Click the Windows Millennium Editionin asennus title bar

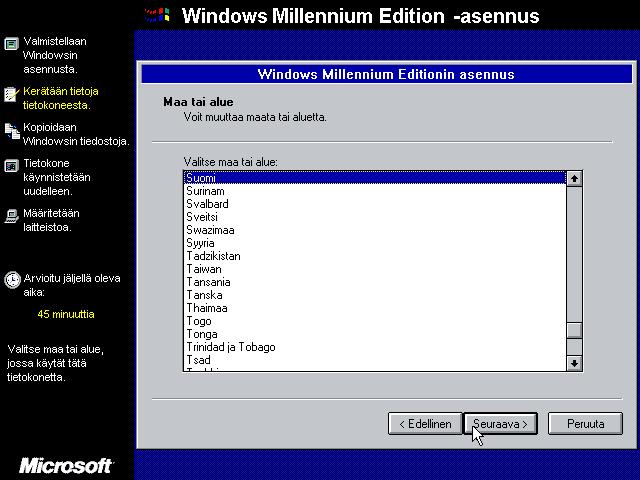point(386,74)
